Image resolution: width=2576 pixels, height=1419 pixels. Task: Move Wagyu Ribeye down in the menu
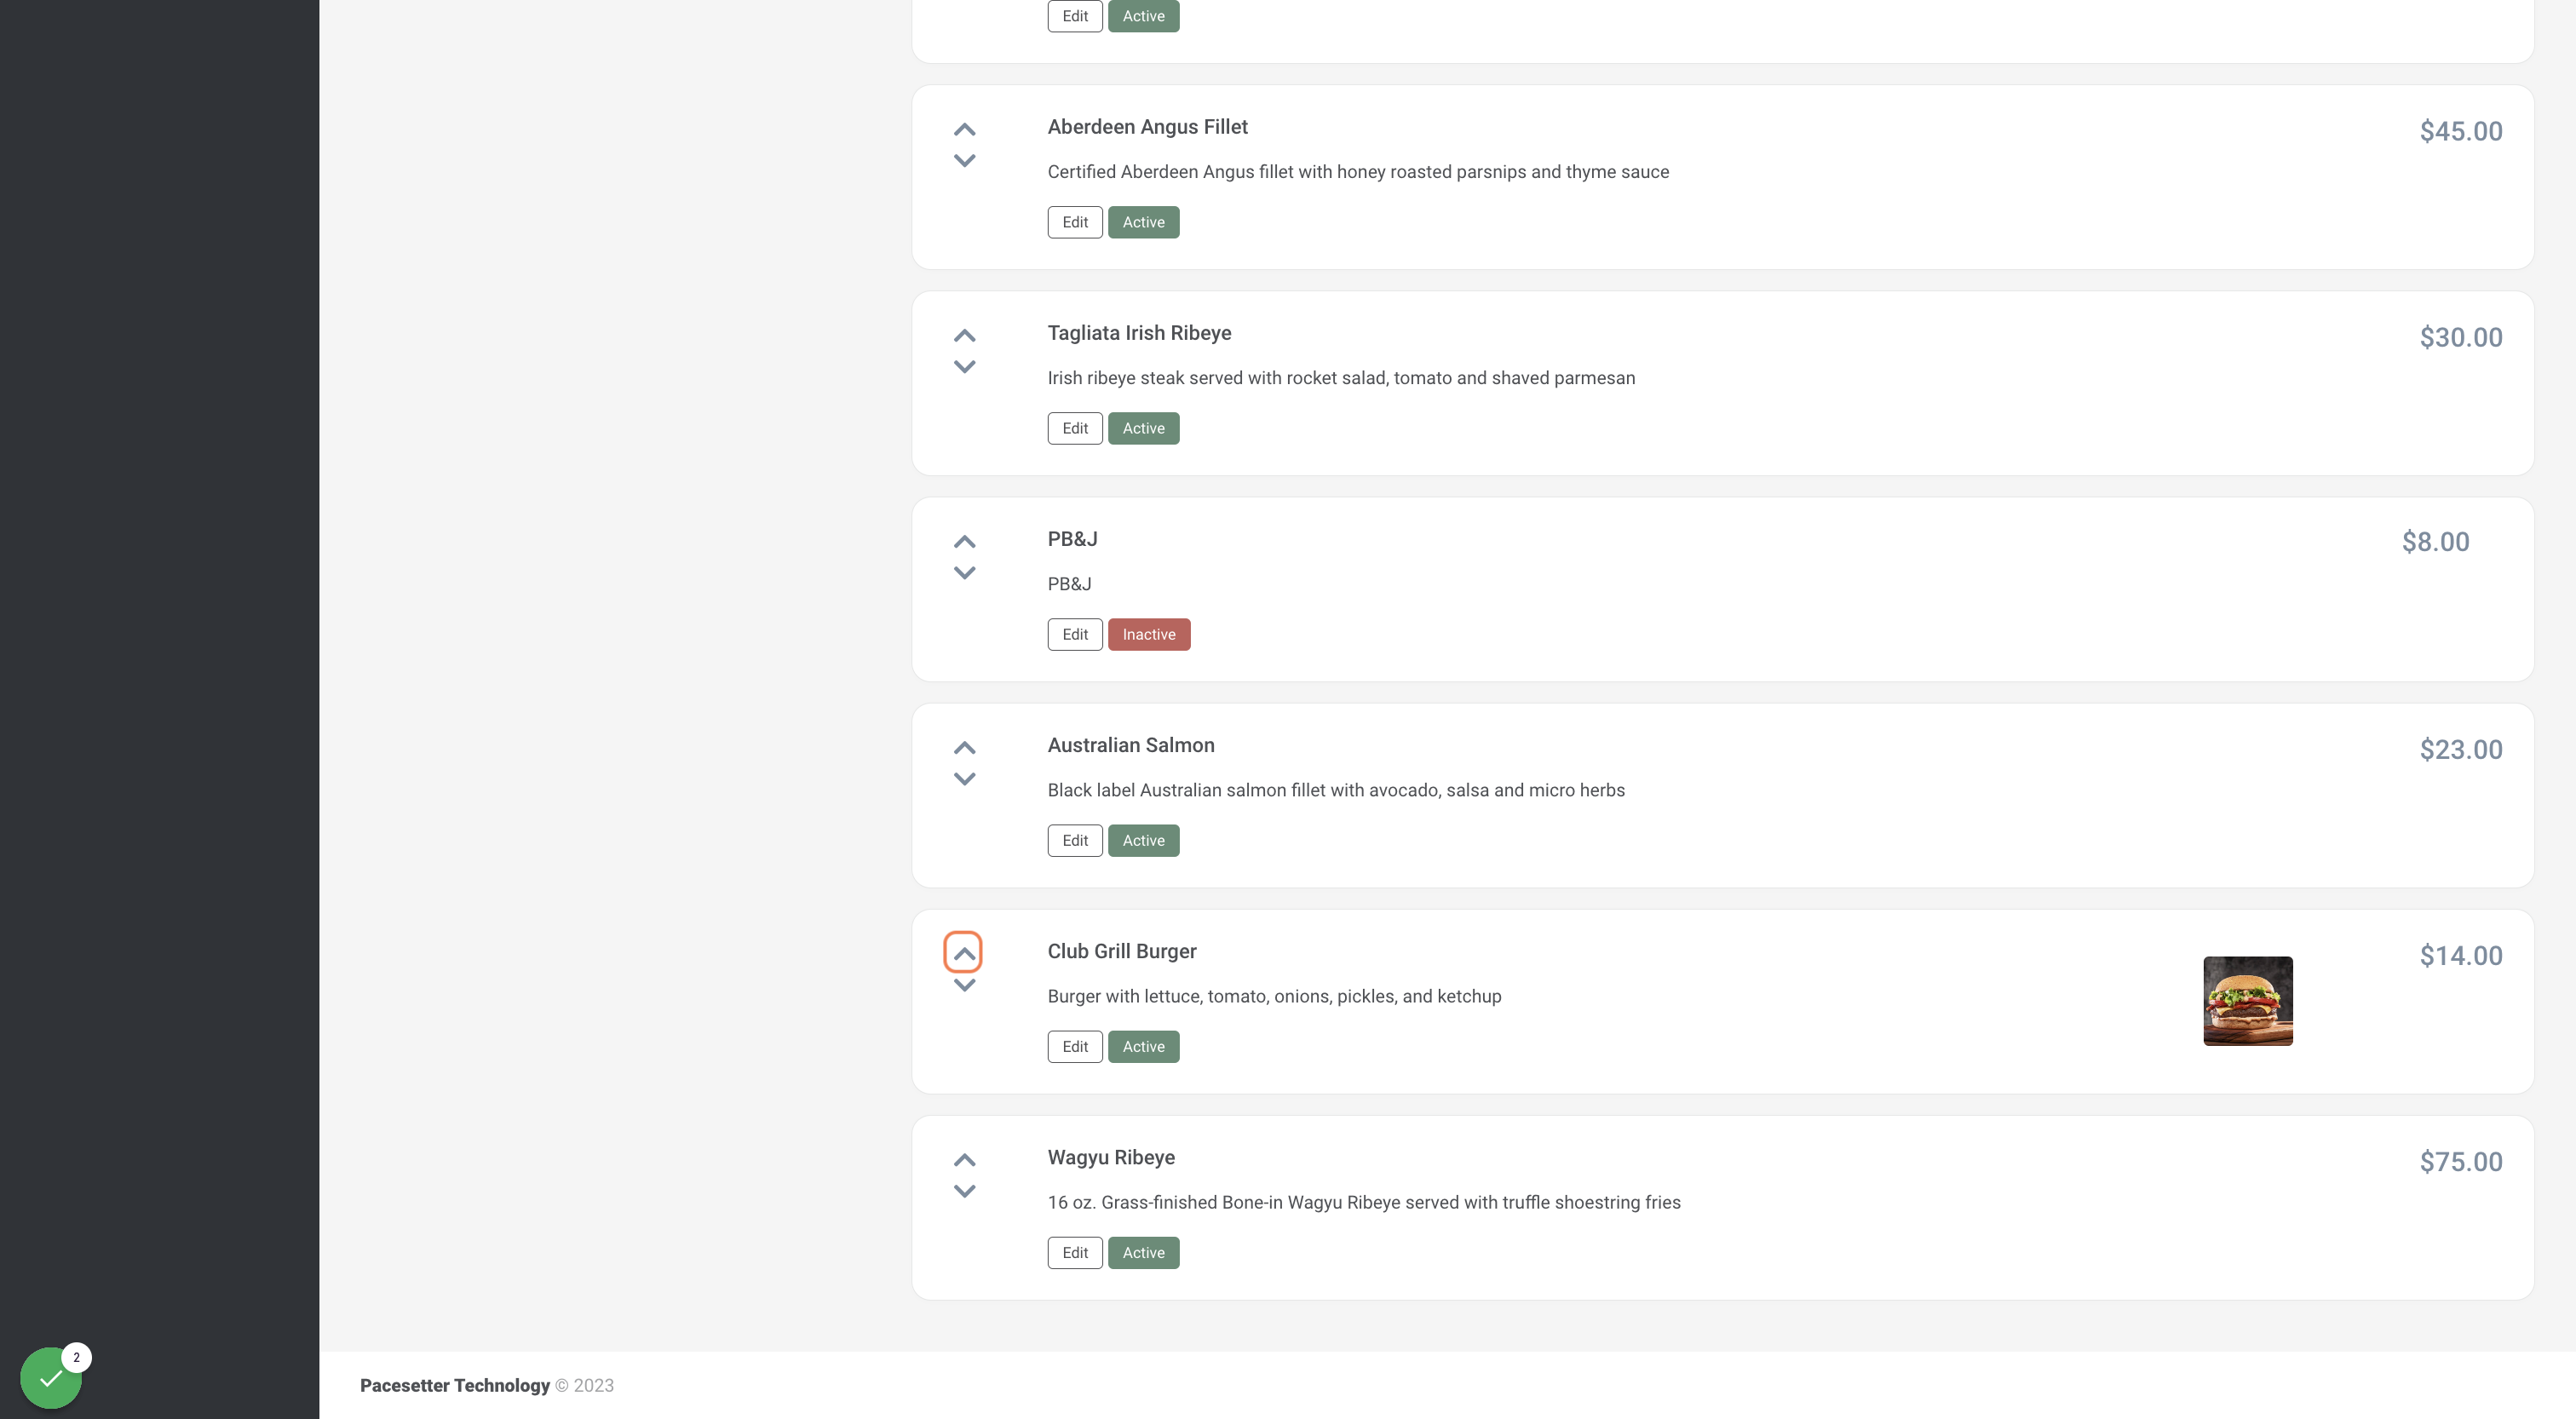[964, 1191]
